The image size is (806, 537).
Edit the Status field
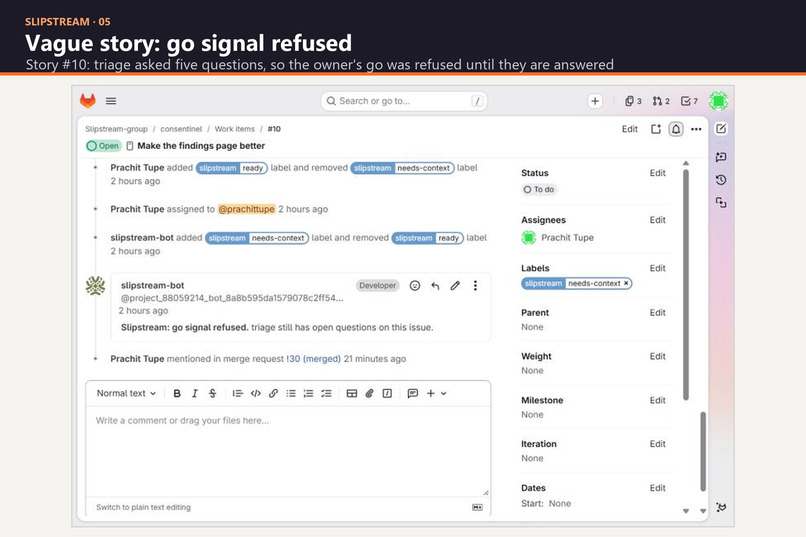coord(657,173)
